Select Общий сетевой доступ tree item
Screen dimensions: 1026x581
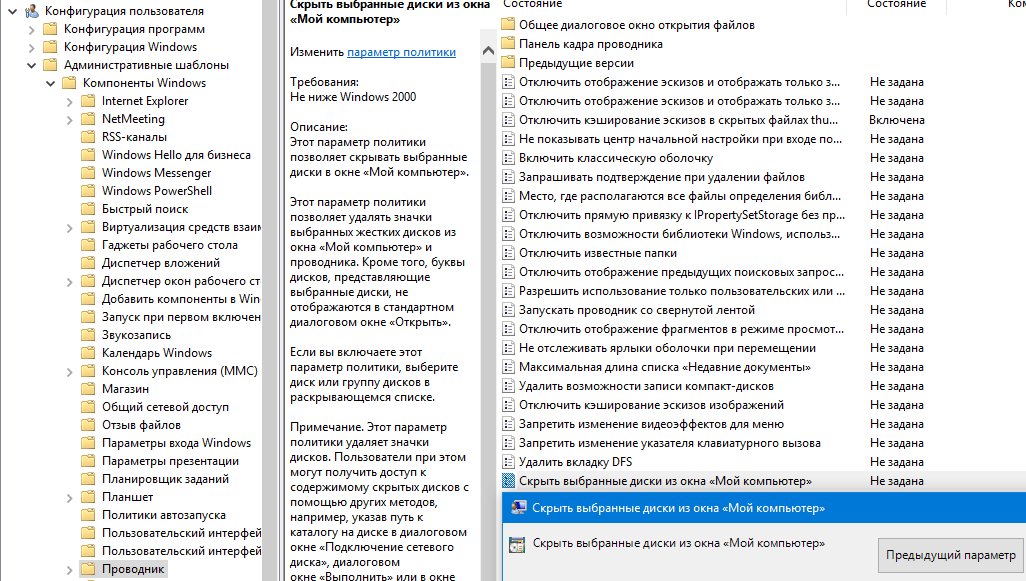165,407
